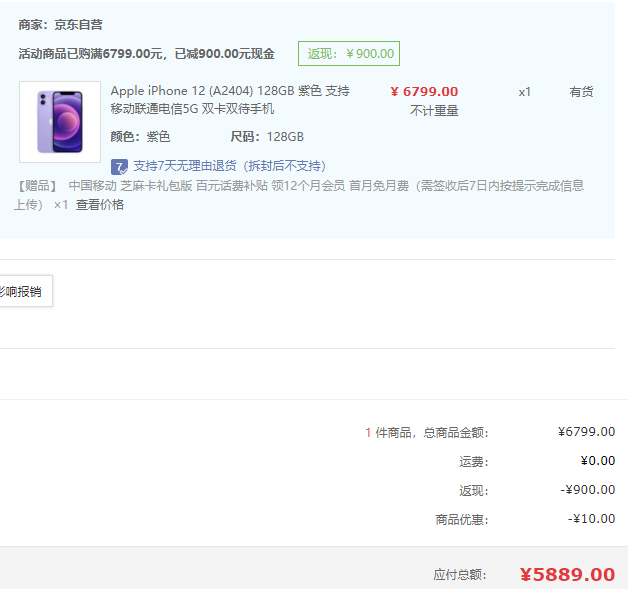Click the 商品优惠 deduction -¥10.00
Screen dimensions: 628x589
(x=592, y=519)
